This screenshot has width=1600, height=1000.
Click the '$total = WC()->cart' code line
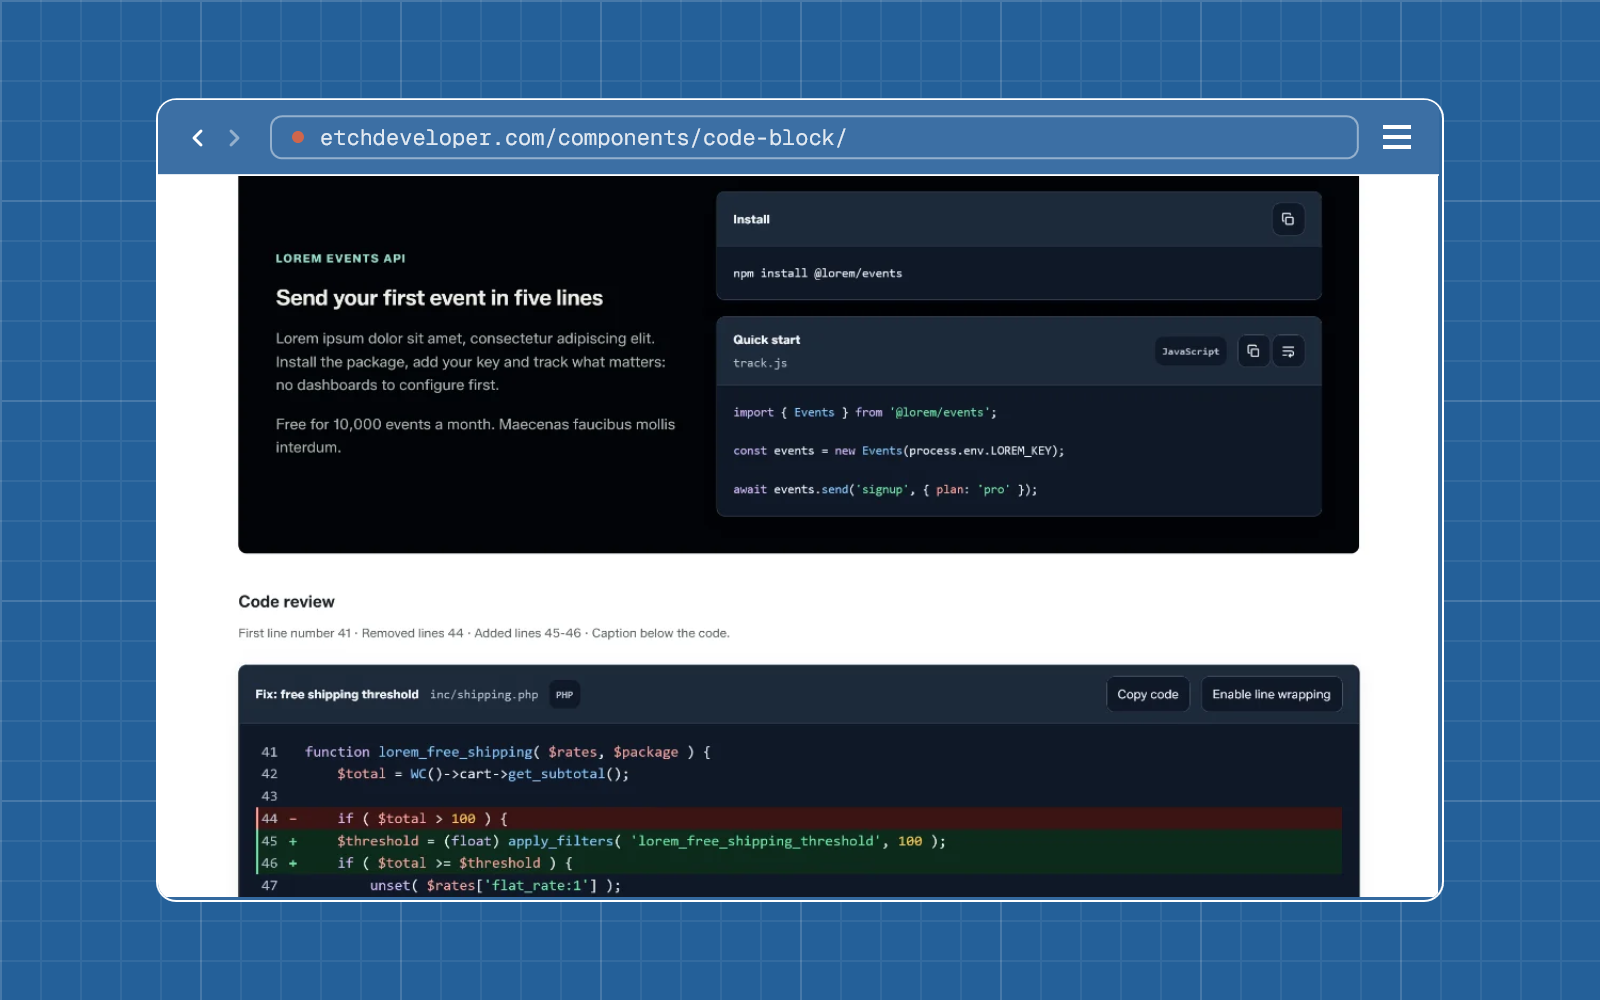483,774
